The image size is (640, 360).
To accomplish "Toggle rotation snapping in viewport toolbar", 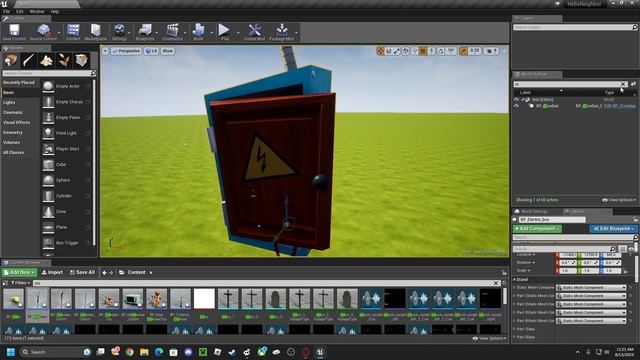I will pyautogui.click(x=440, y=51).
